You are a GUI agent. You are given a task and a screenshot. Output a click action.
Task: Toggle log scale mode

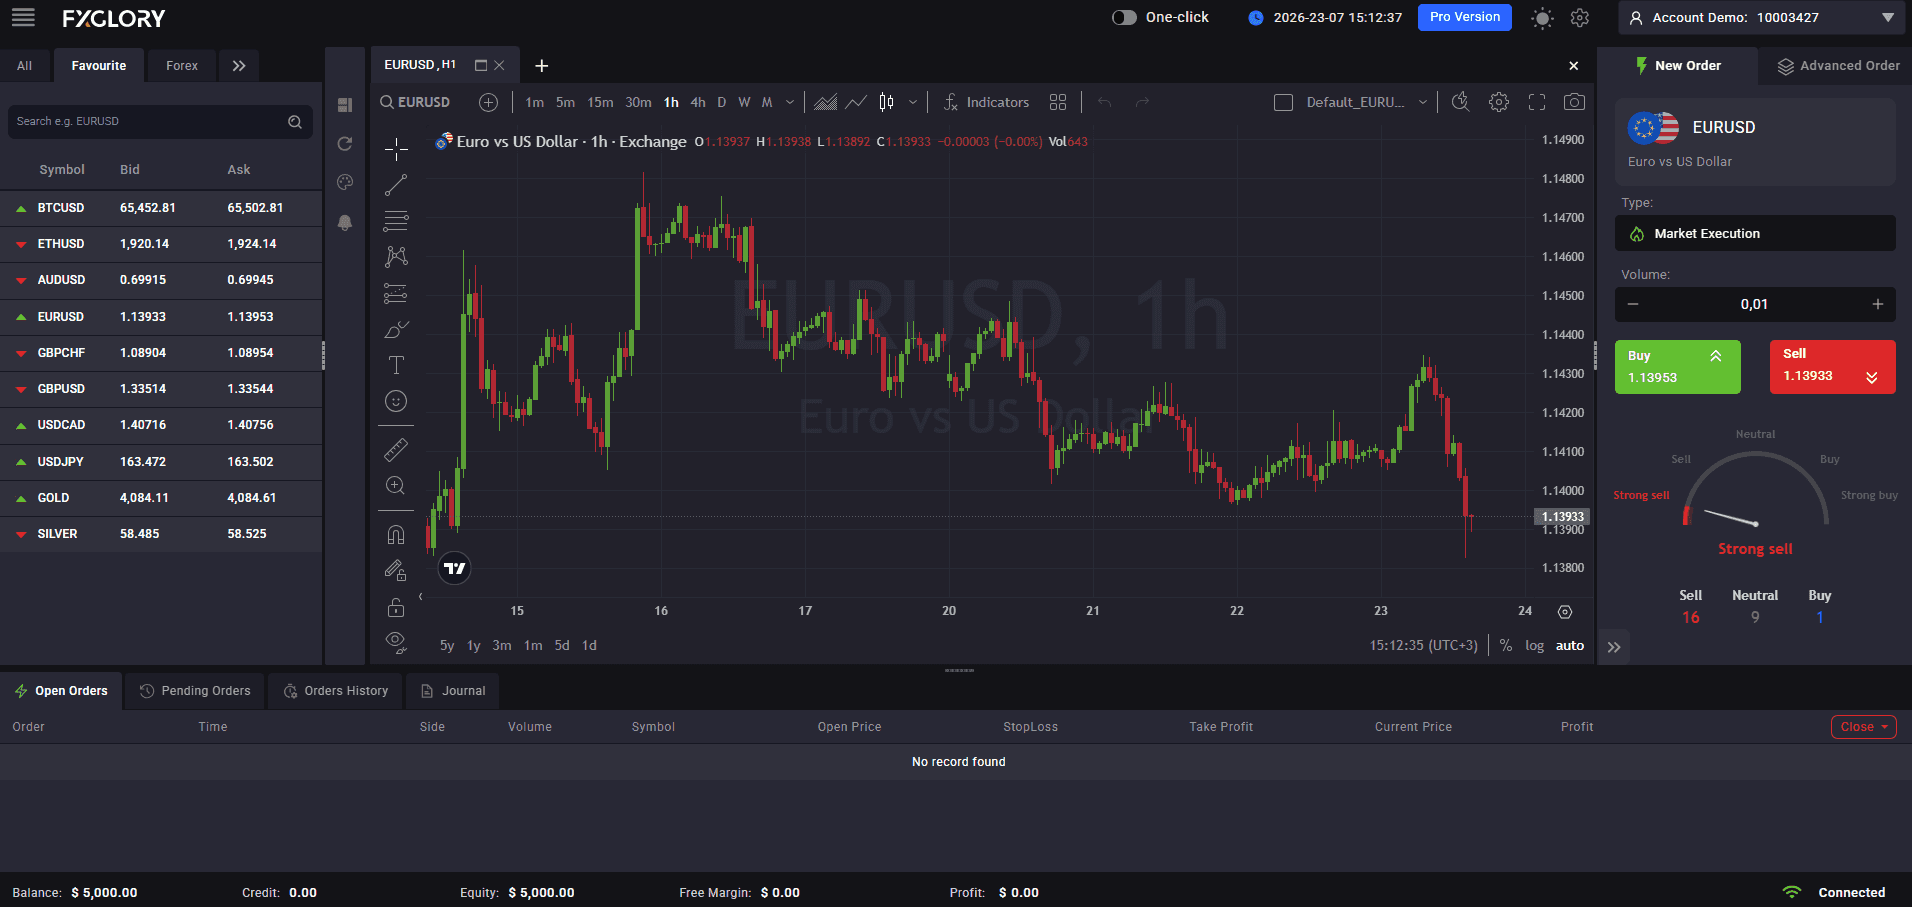tap(1534, 646)
